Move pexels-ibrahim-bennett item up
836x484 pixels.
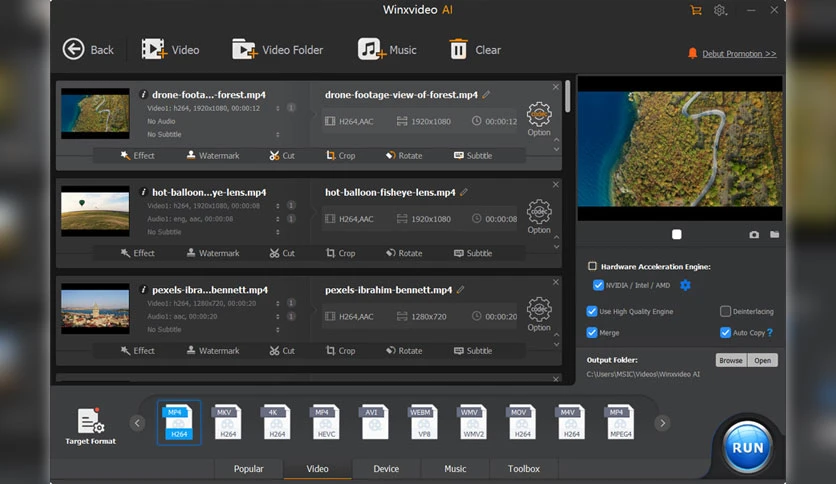pyautogui.click(x=557, y=335)
